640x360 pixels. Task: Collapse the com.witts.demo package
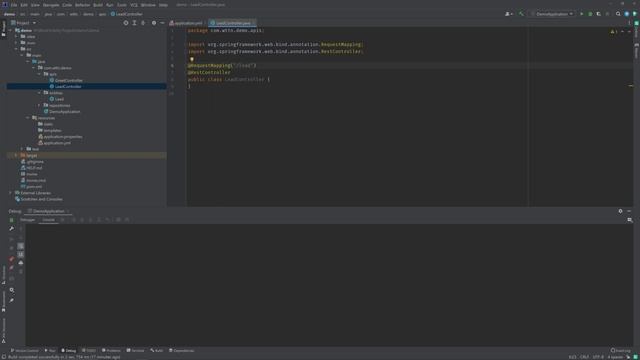[x=34, y=68]
